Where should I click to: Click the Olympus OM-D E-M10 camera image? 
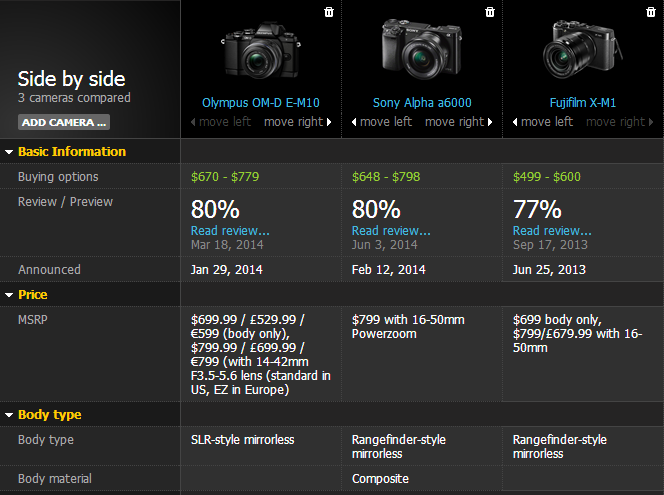point(260,50)
